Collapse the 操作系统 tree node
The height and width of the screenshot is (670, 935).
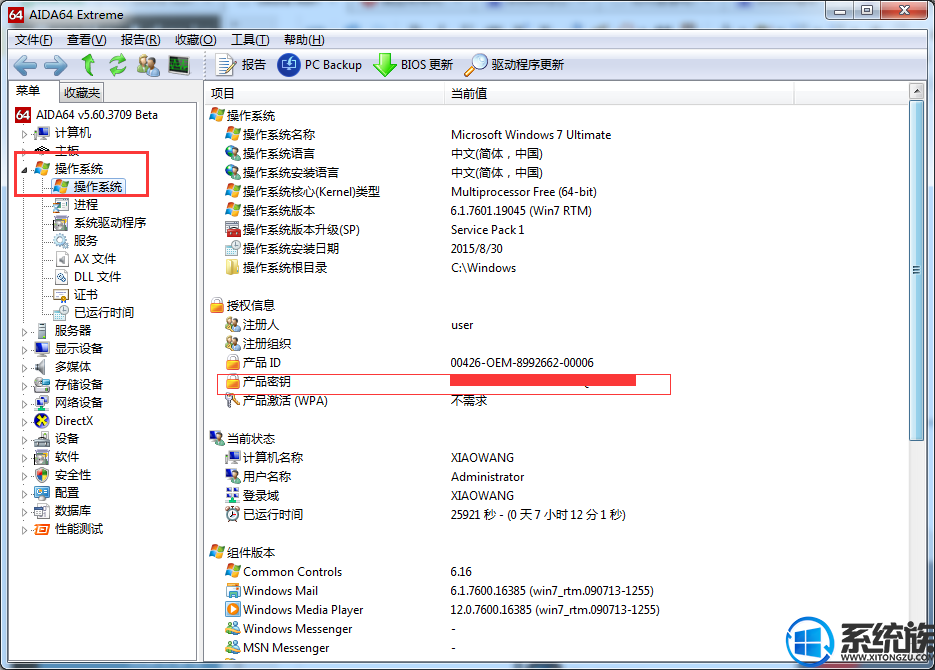(24, 170)
